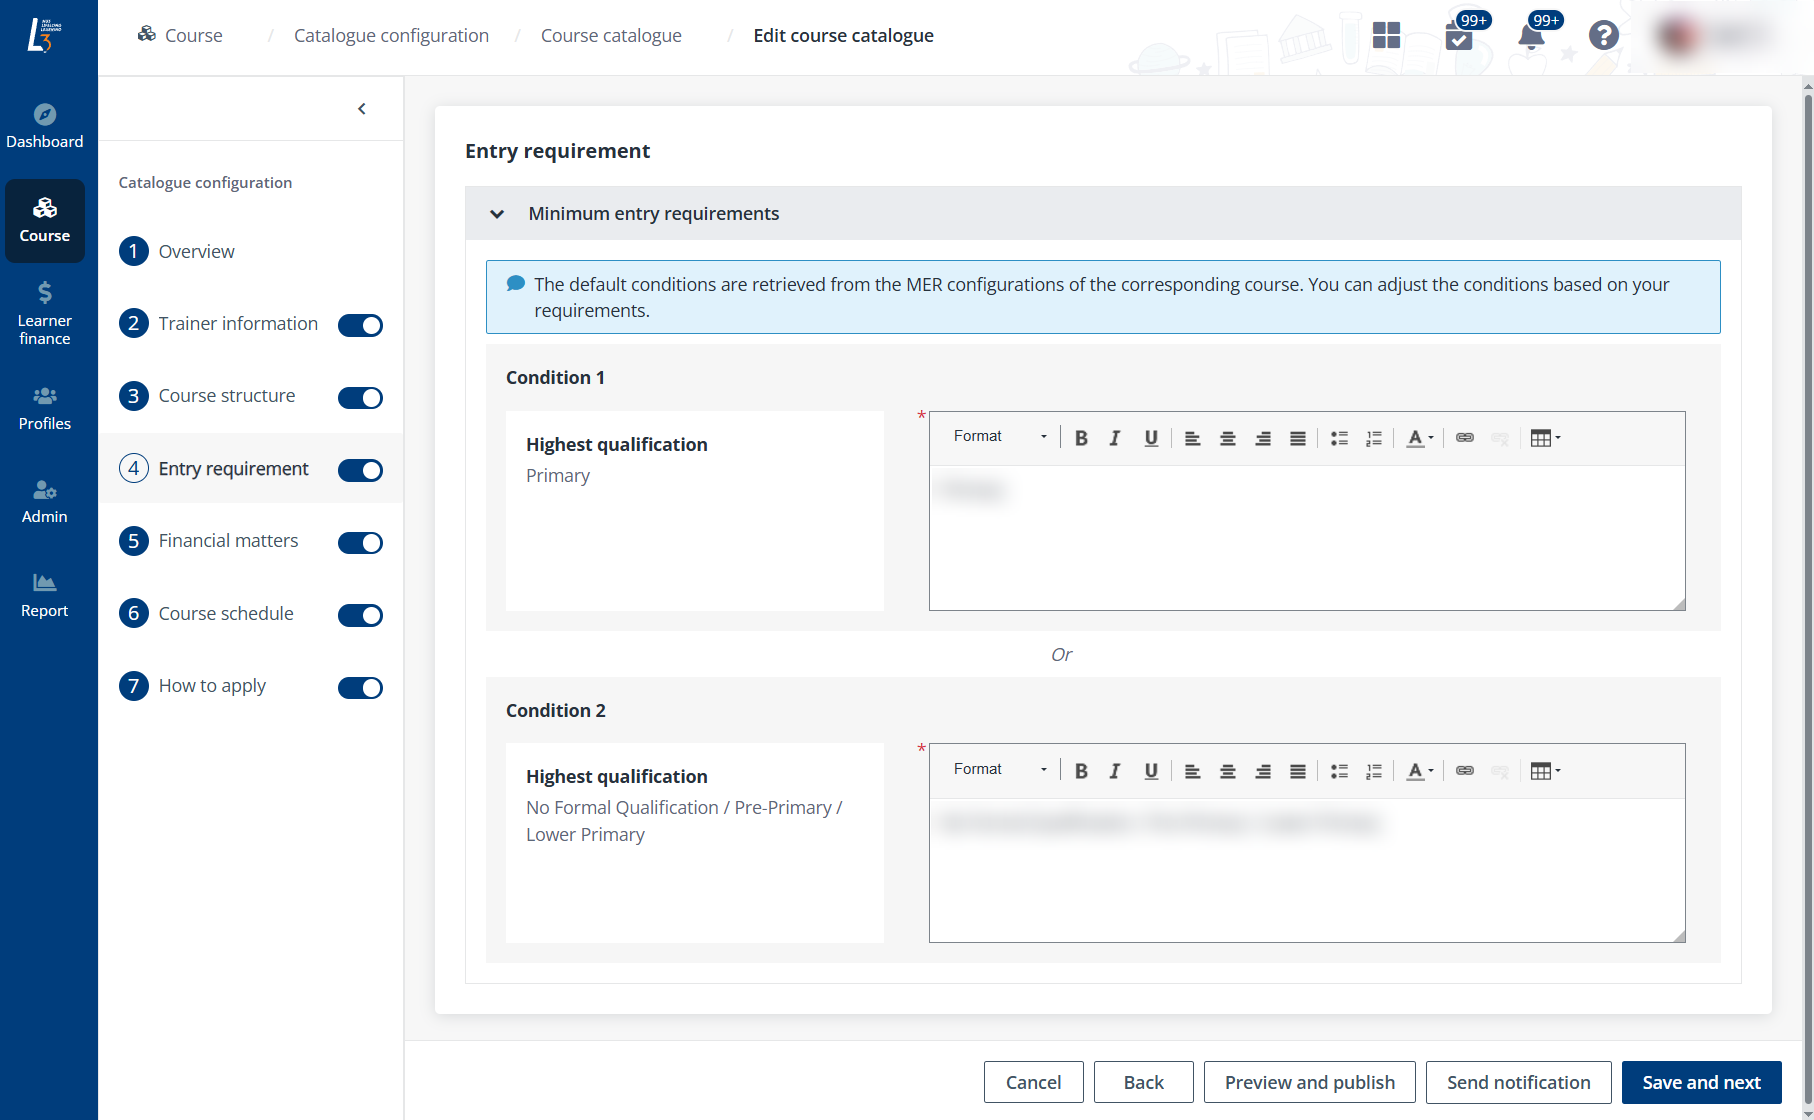The image size is (1814, 1120).
Task: Turn off the Financial matters toggle
Action: point(360,542)
